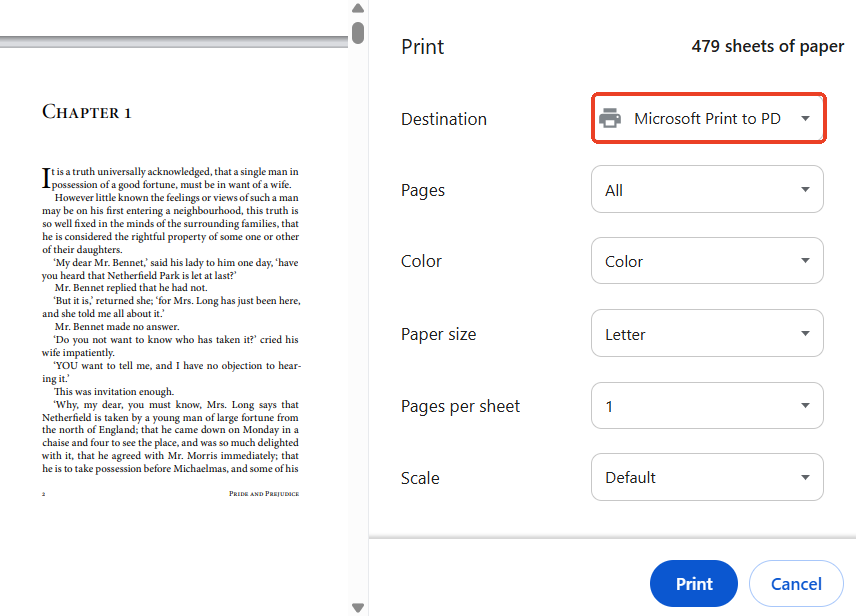Click the Scale label text

420,478
